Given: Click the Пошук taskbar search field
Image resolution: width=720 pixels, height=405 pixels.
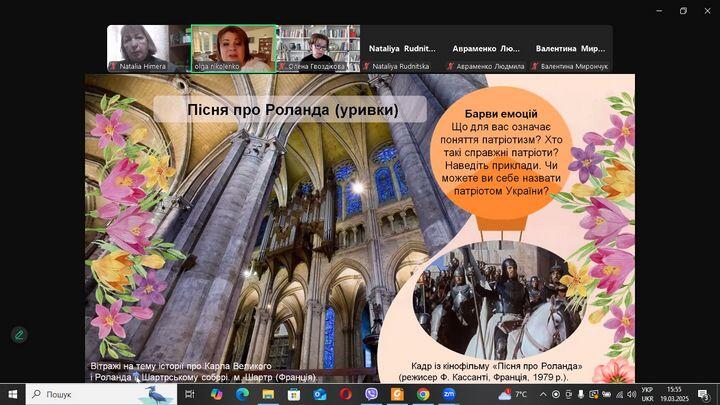Looking at the screenshot, I should (101, 394).
